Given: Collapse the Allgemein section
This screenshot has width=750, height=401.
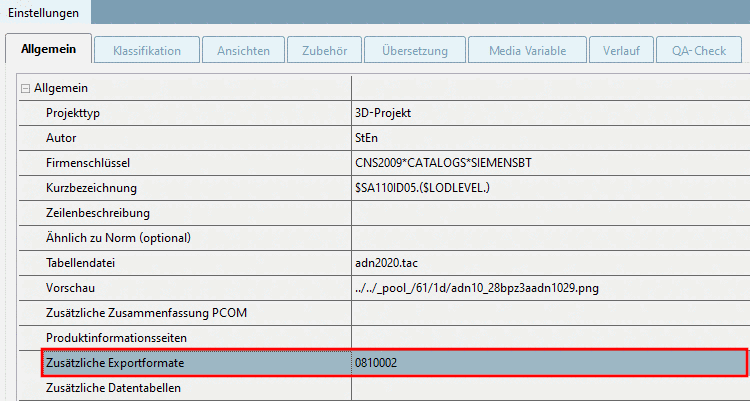Looking at the screenshot, I should pyautogui.click(x=26, y=89).
